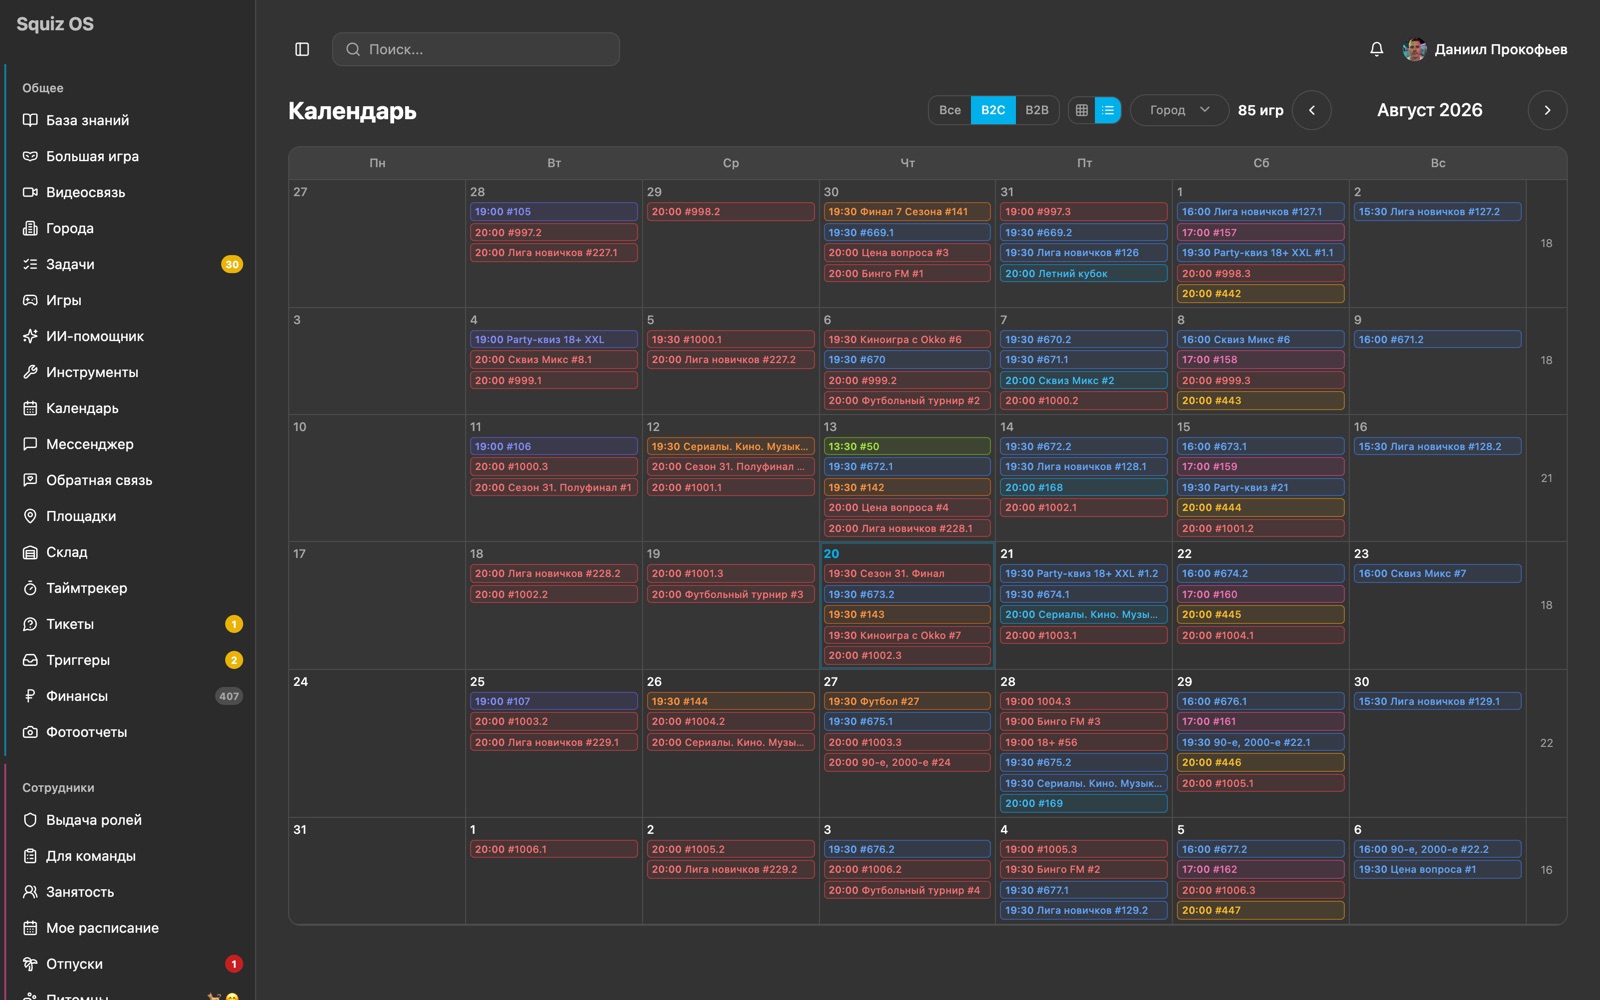
Task: Switch to grid calendar view
Action: pos(1082,110)
